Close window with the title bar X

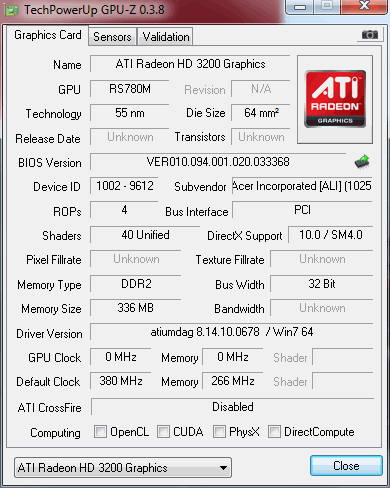(364, 6)
